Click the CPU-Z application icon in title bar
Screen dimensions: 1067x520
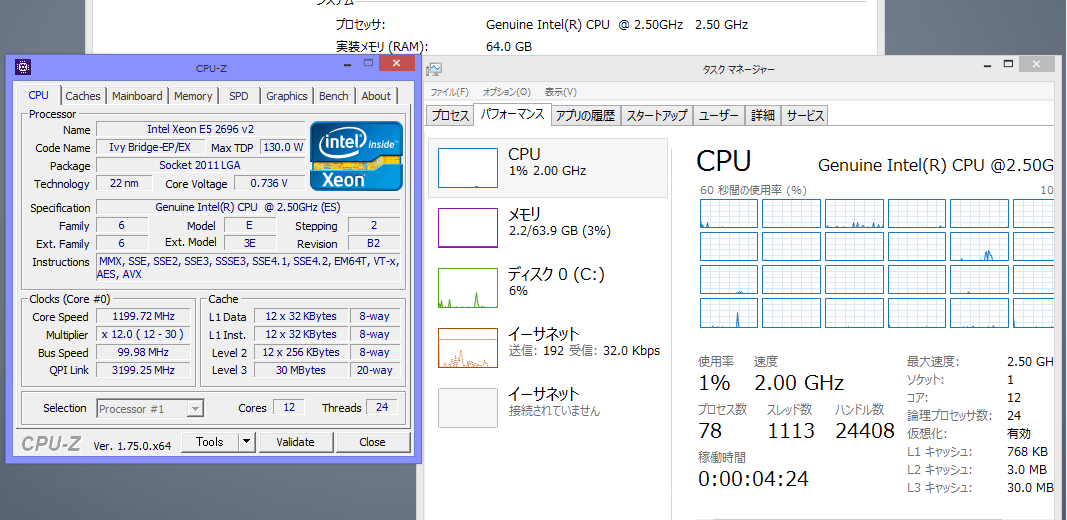point(23,67)
